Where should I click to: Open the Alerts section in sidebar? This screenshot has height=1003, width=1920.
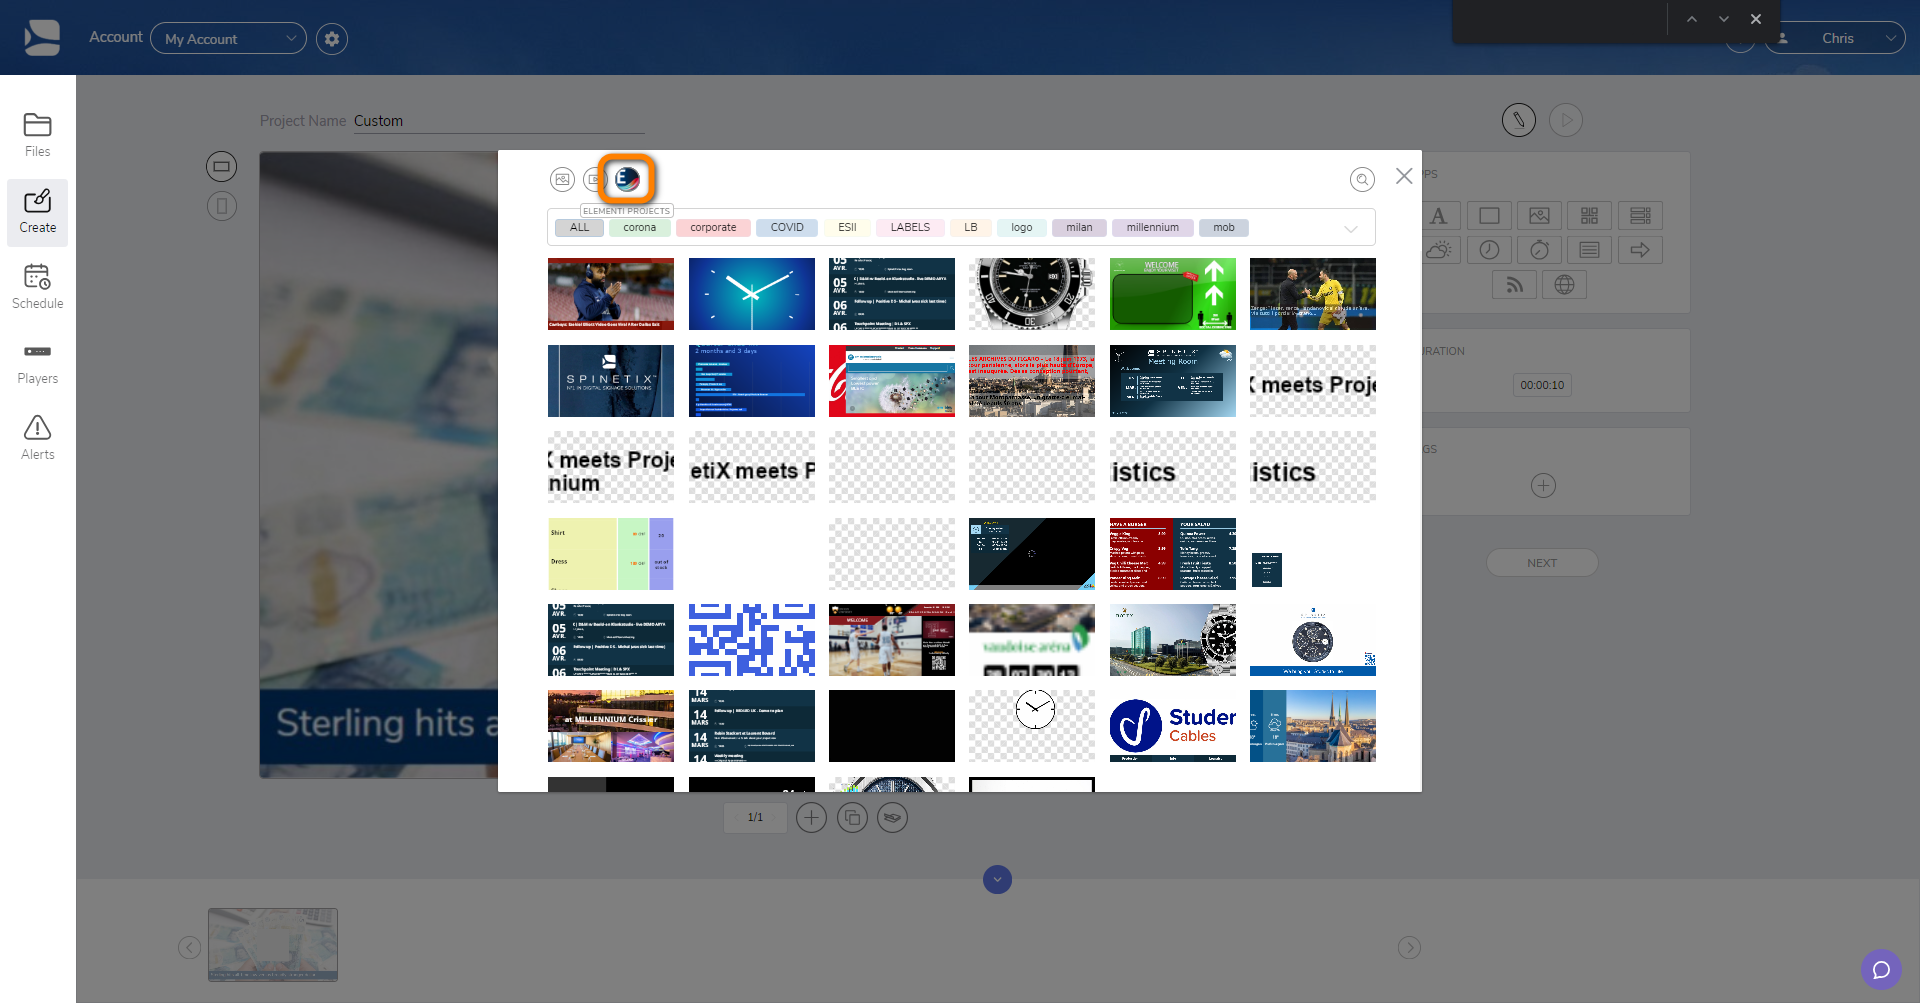38,438
